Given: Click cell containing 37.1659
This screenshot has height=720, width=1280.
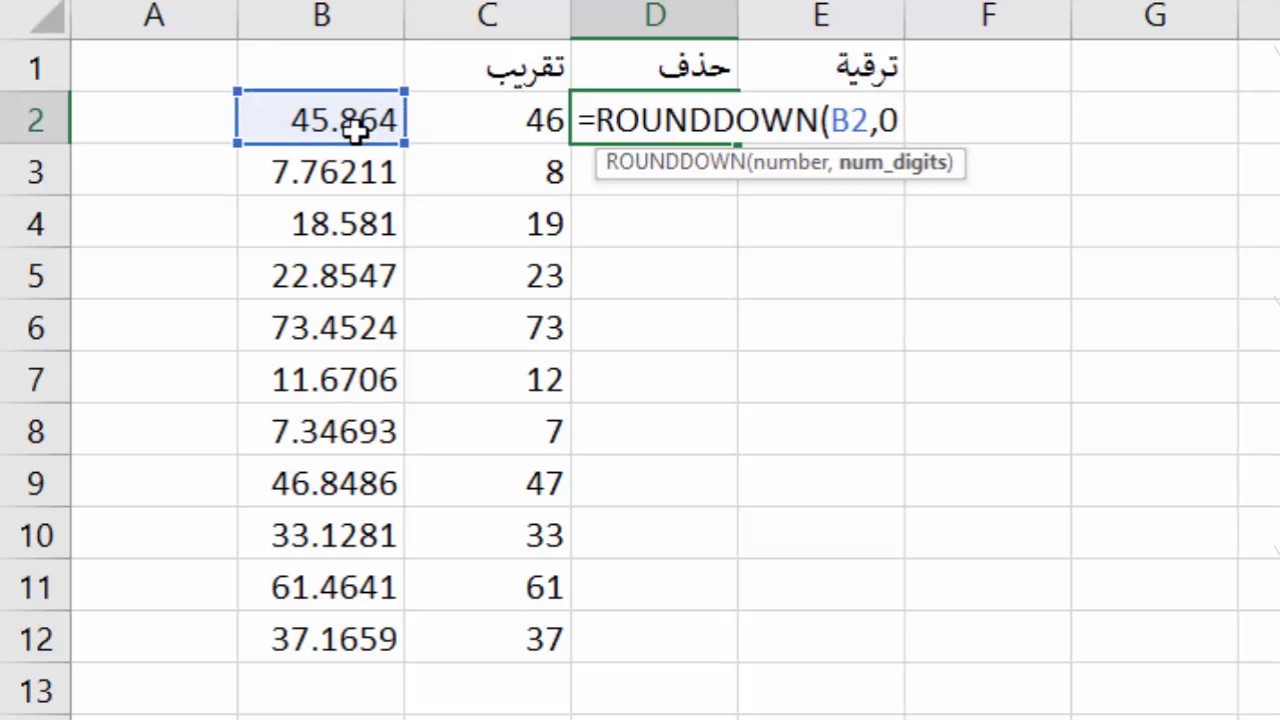Looking at the screenshot, I should 321,639.
